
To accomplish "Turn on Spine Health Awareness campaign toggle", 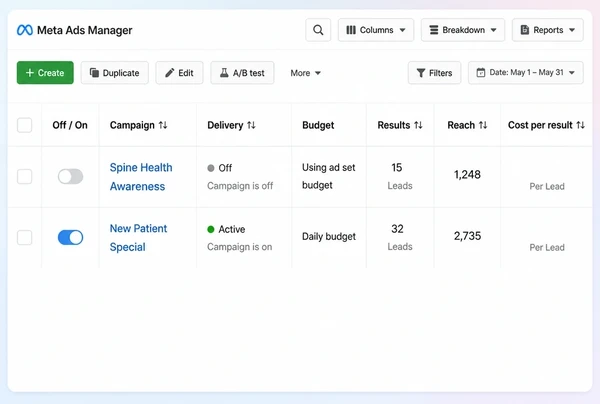I will click(70, 176).
